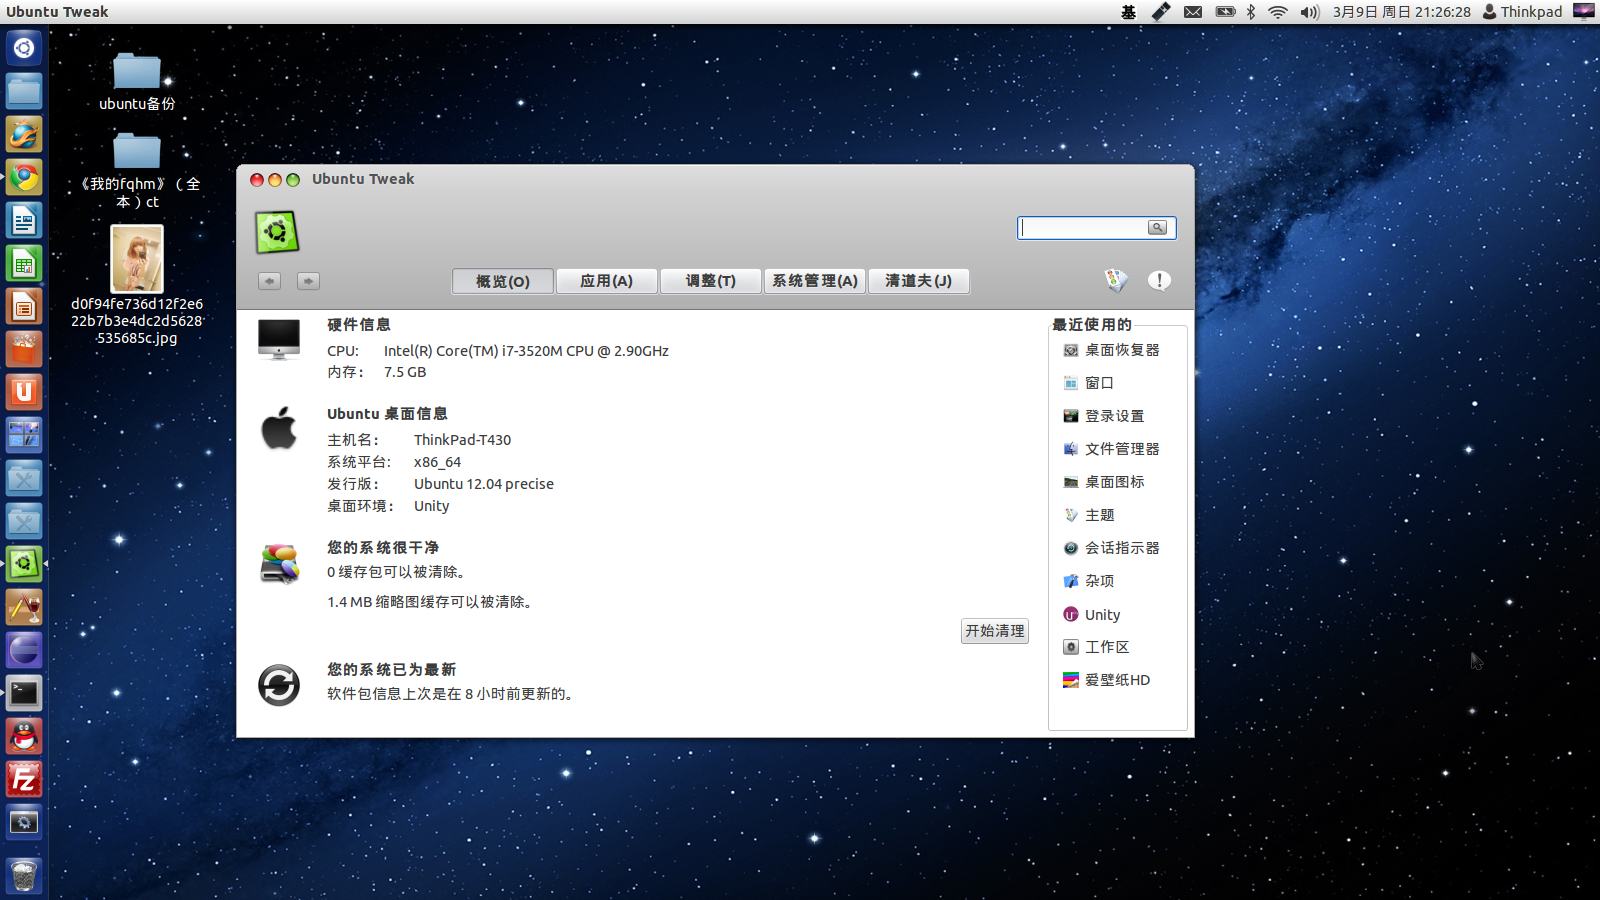The image size is (1600, 900).
Task: Open the Bluetooth indicator in top panel
Action: coord(1251,12)
